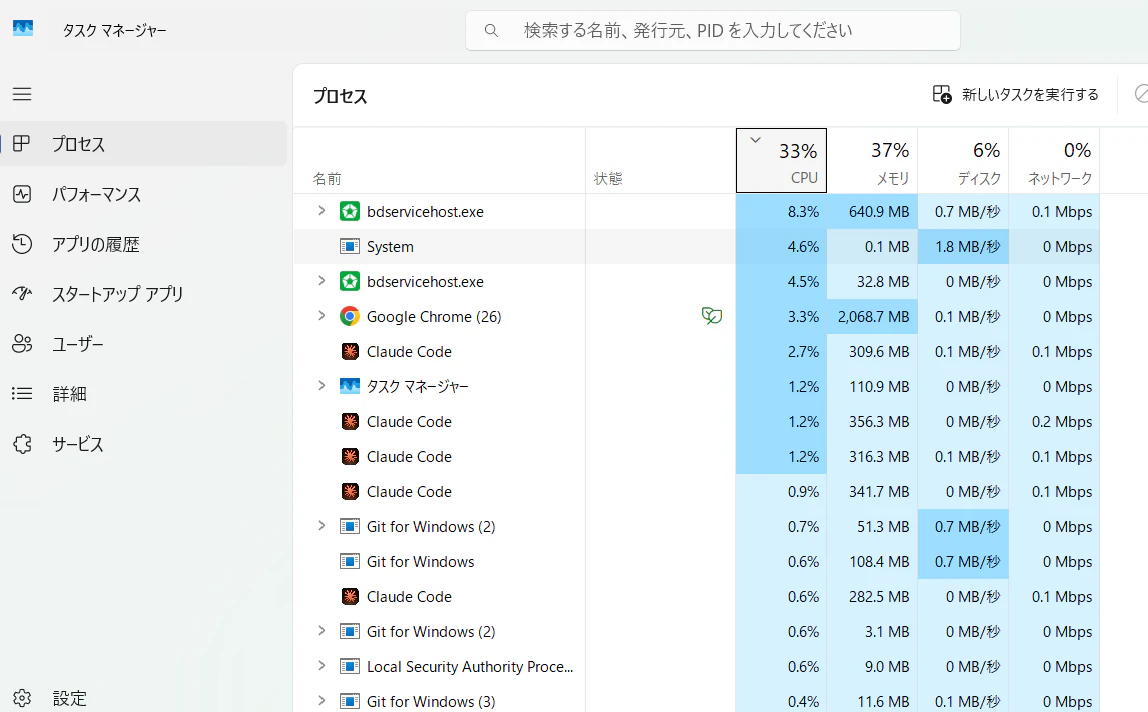Run new task (新しいタスクを実行する) button
This screenshot has height=712, width=1148.
click(x=1015, y=94)
